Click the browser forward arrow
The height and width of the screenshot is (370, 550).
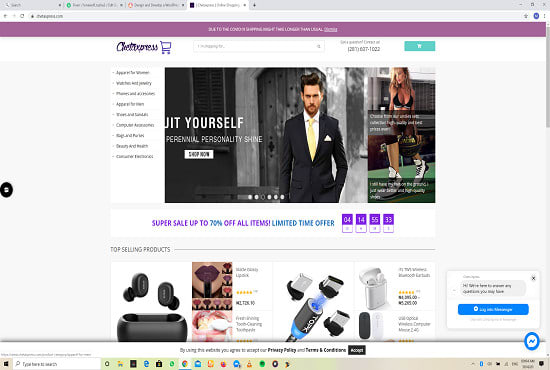pyautogui.click(x=14, y=16)
